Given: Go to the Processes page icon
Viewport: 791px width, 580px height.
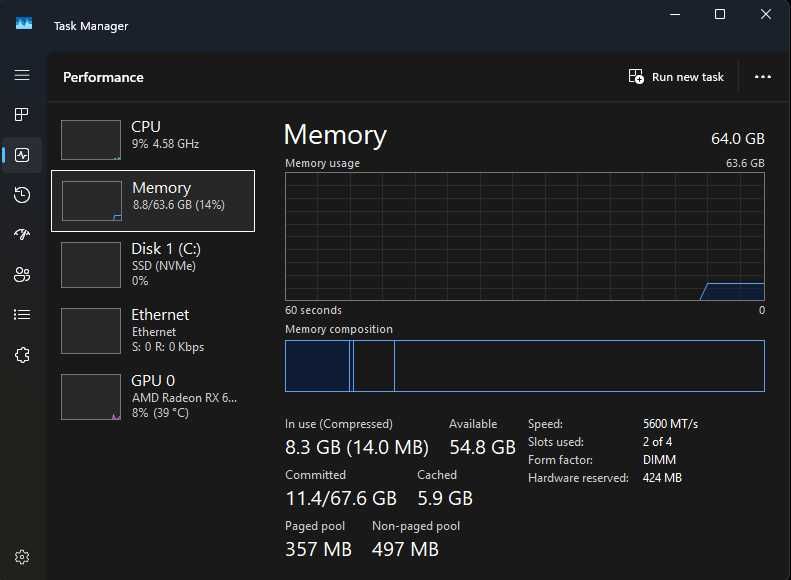Looking at the screenshot, I should click(22, 115).
